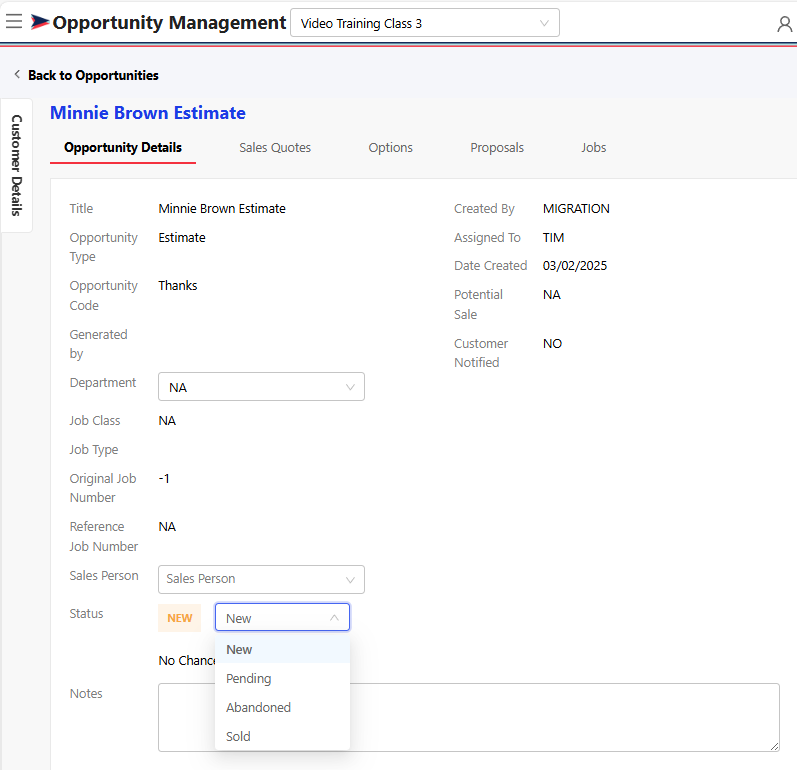Click the Estimate opportunity type value

click(x=182, y=237)
